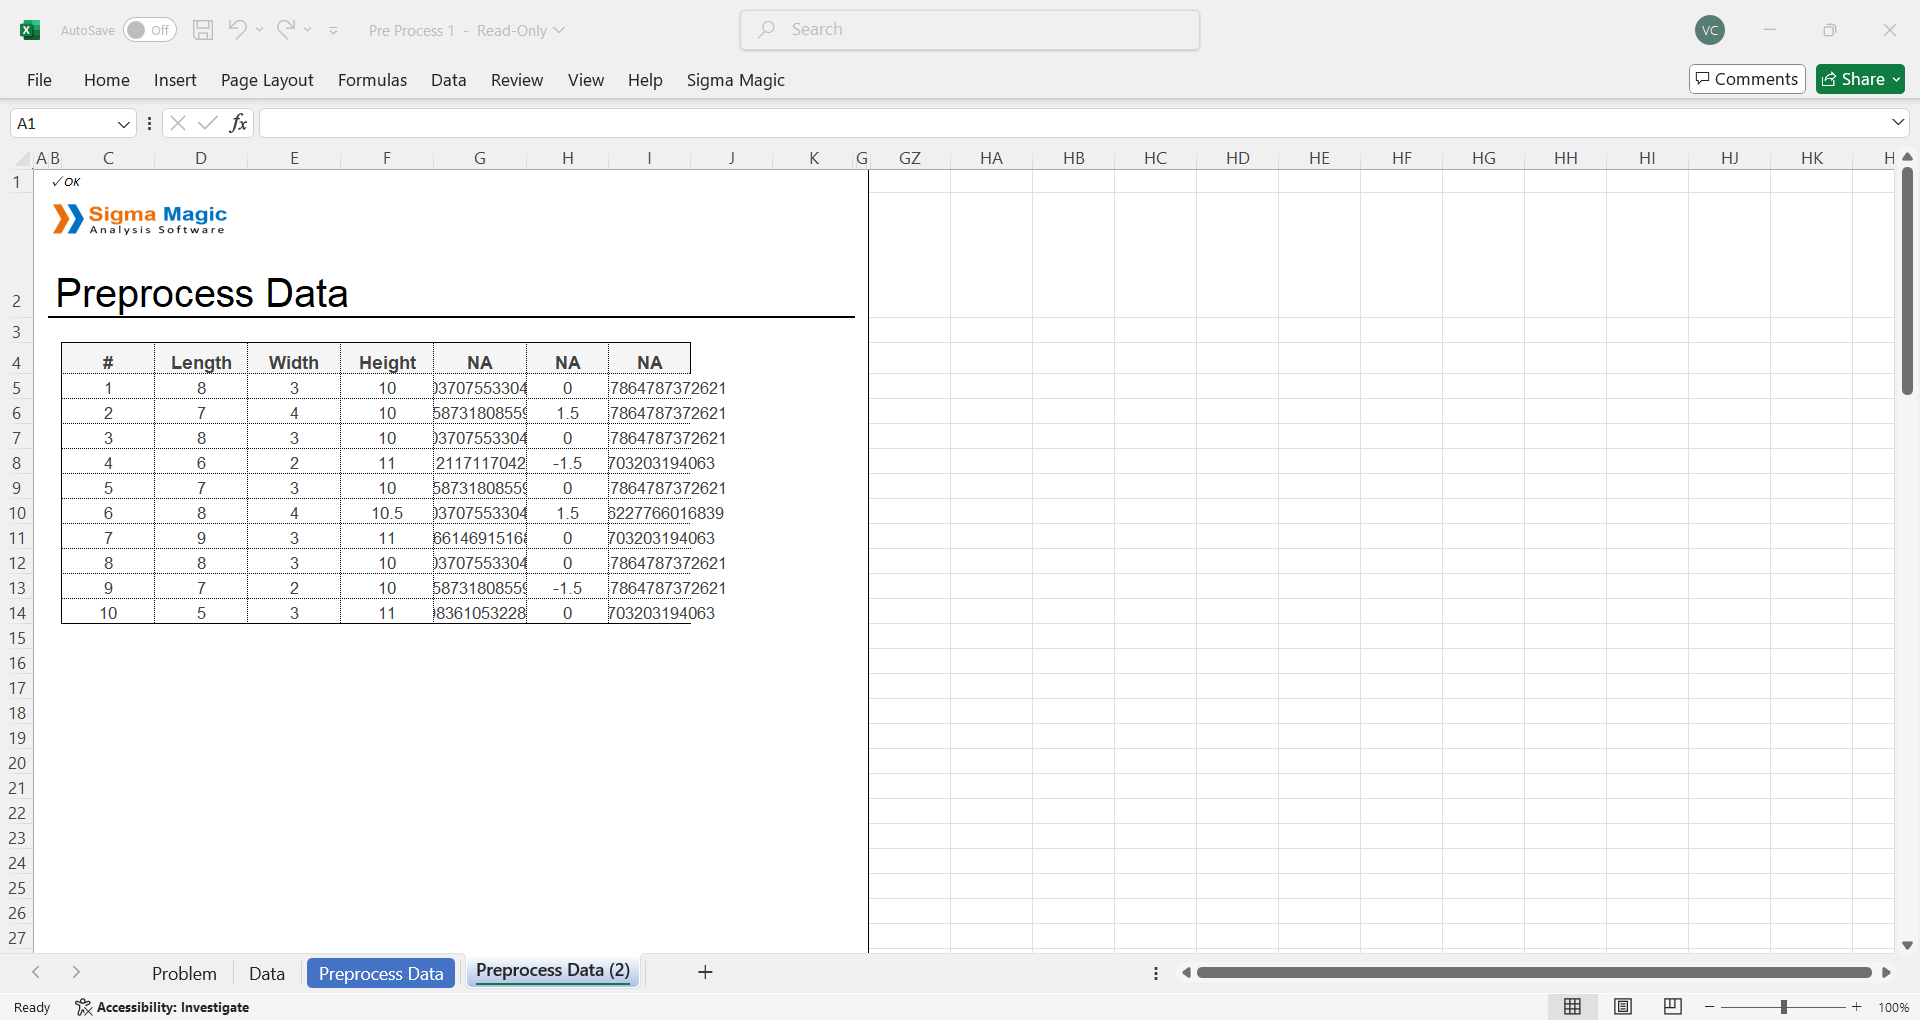This screenshot has width=1920, height=1020.
Task: Click the Insert Function fx icon
Action: 238,123
